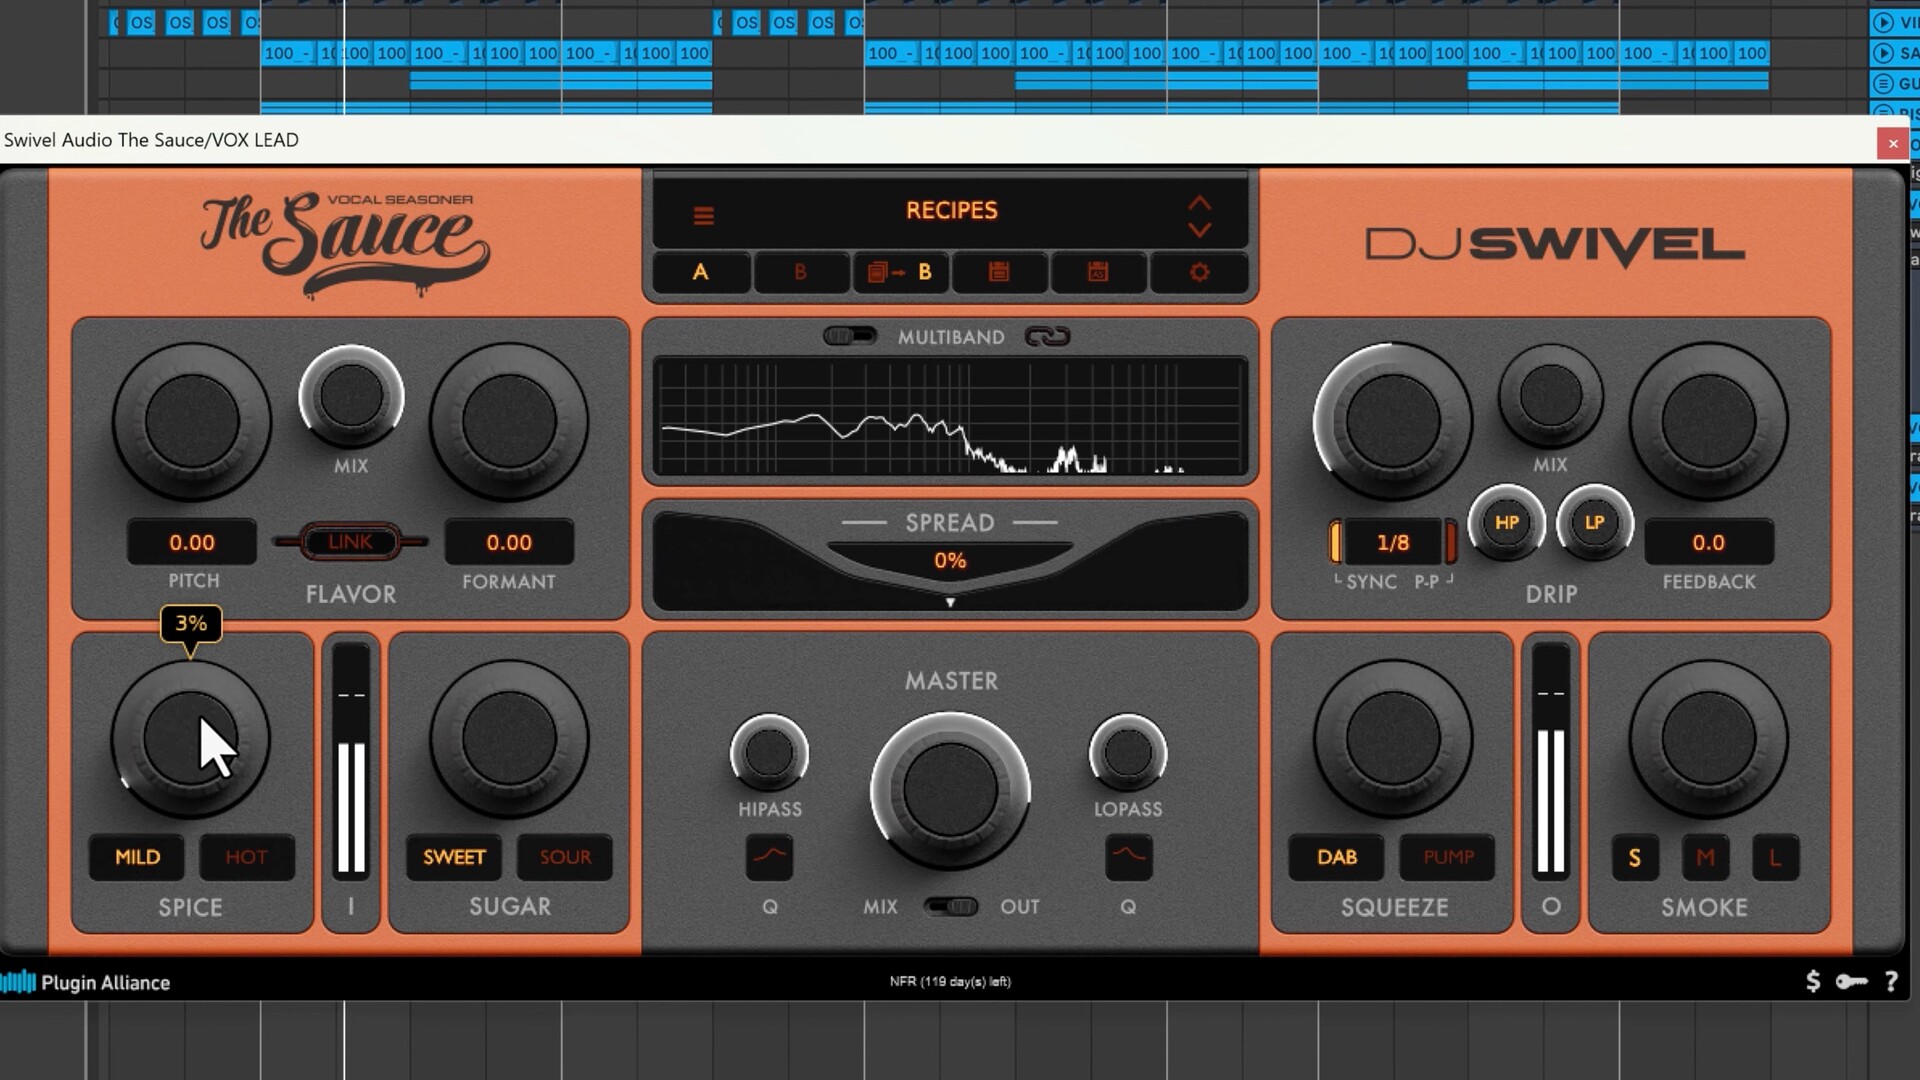Click the Flavor Pitch knob
The image size is (1920, 1080).
192,421
